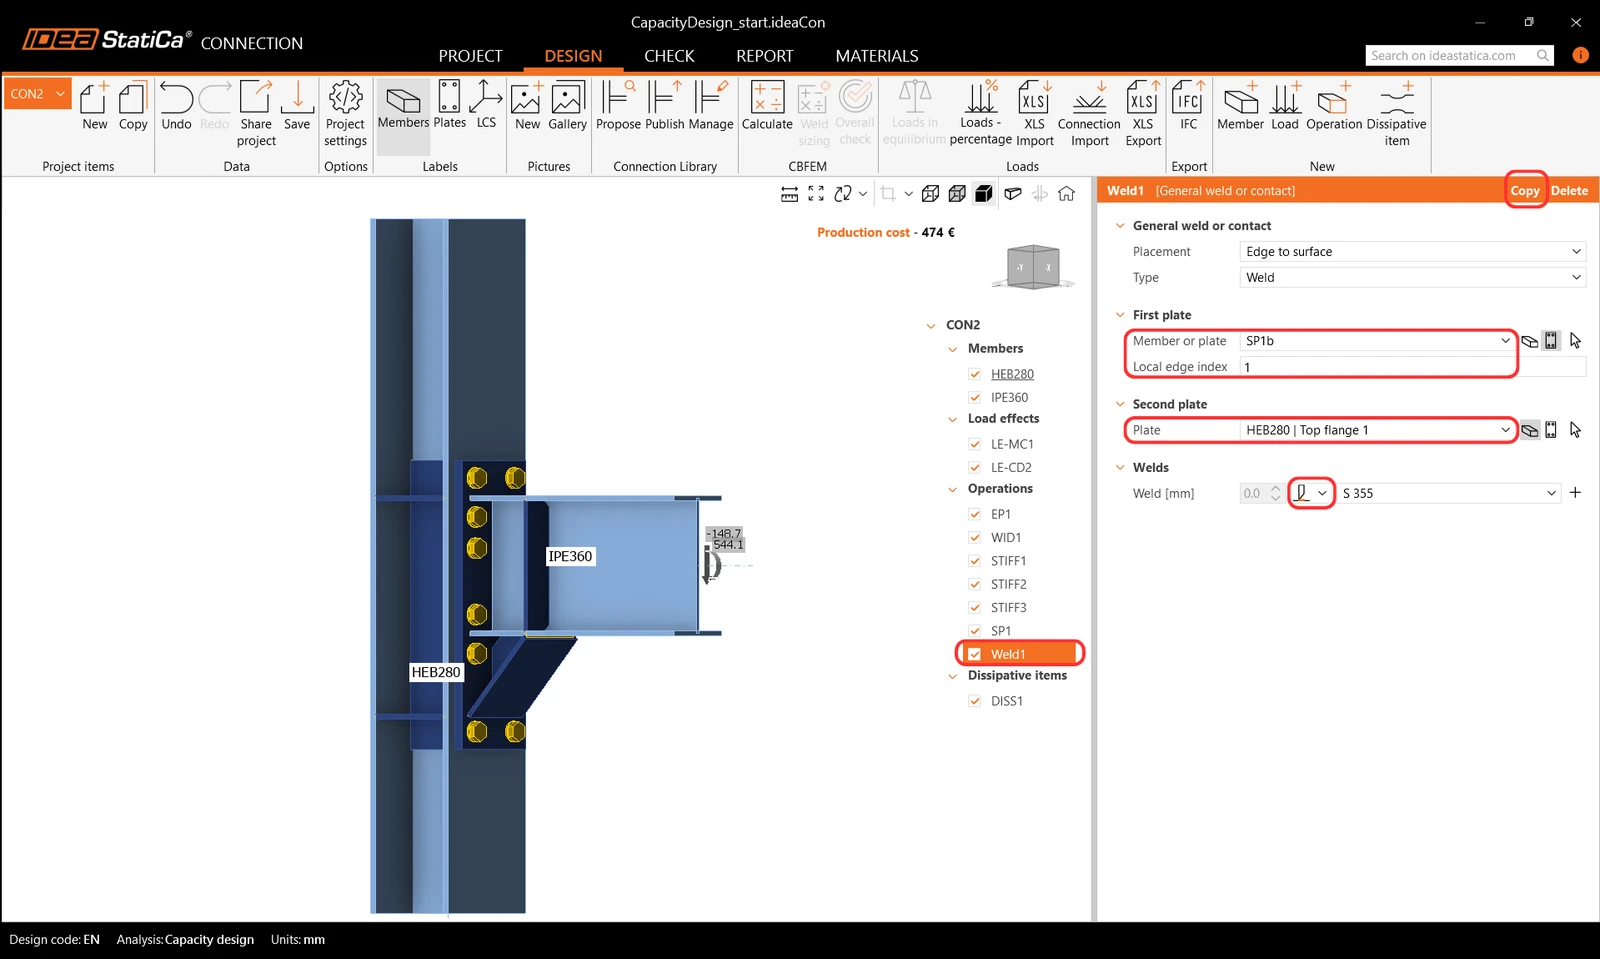Open Project settings

coord(345,114)
